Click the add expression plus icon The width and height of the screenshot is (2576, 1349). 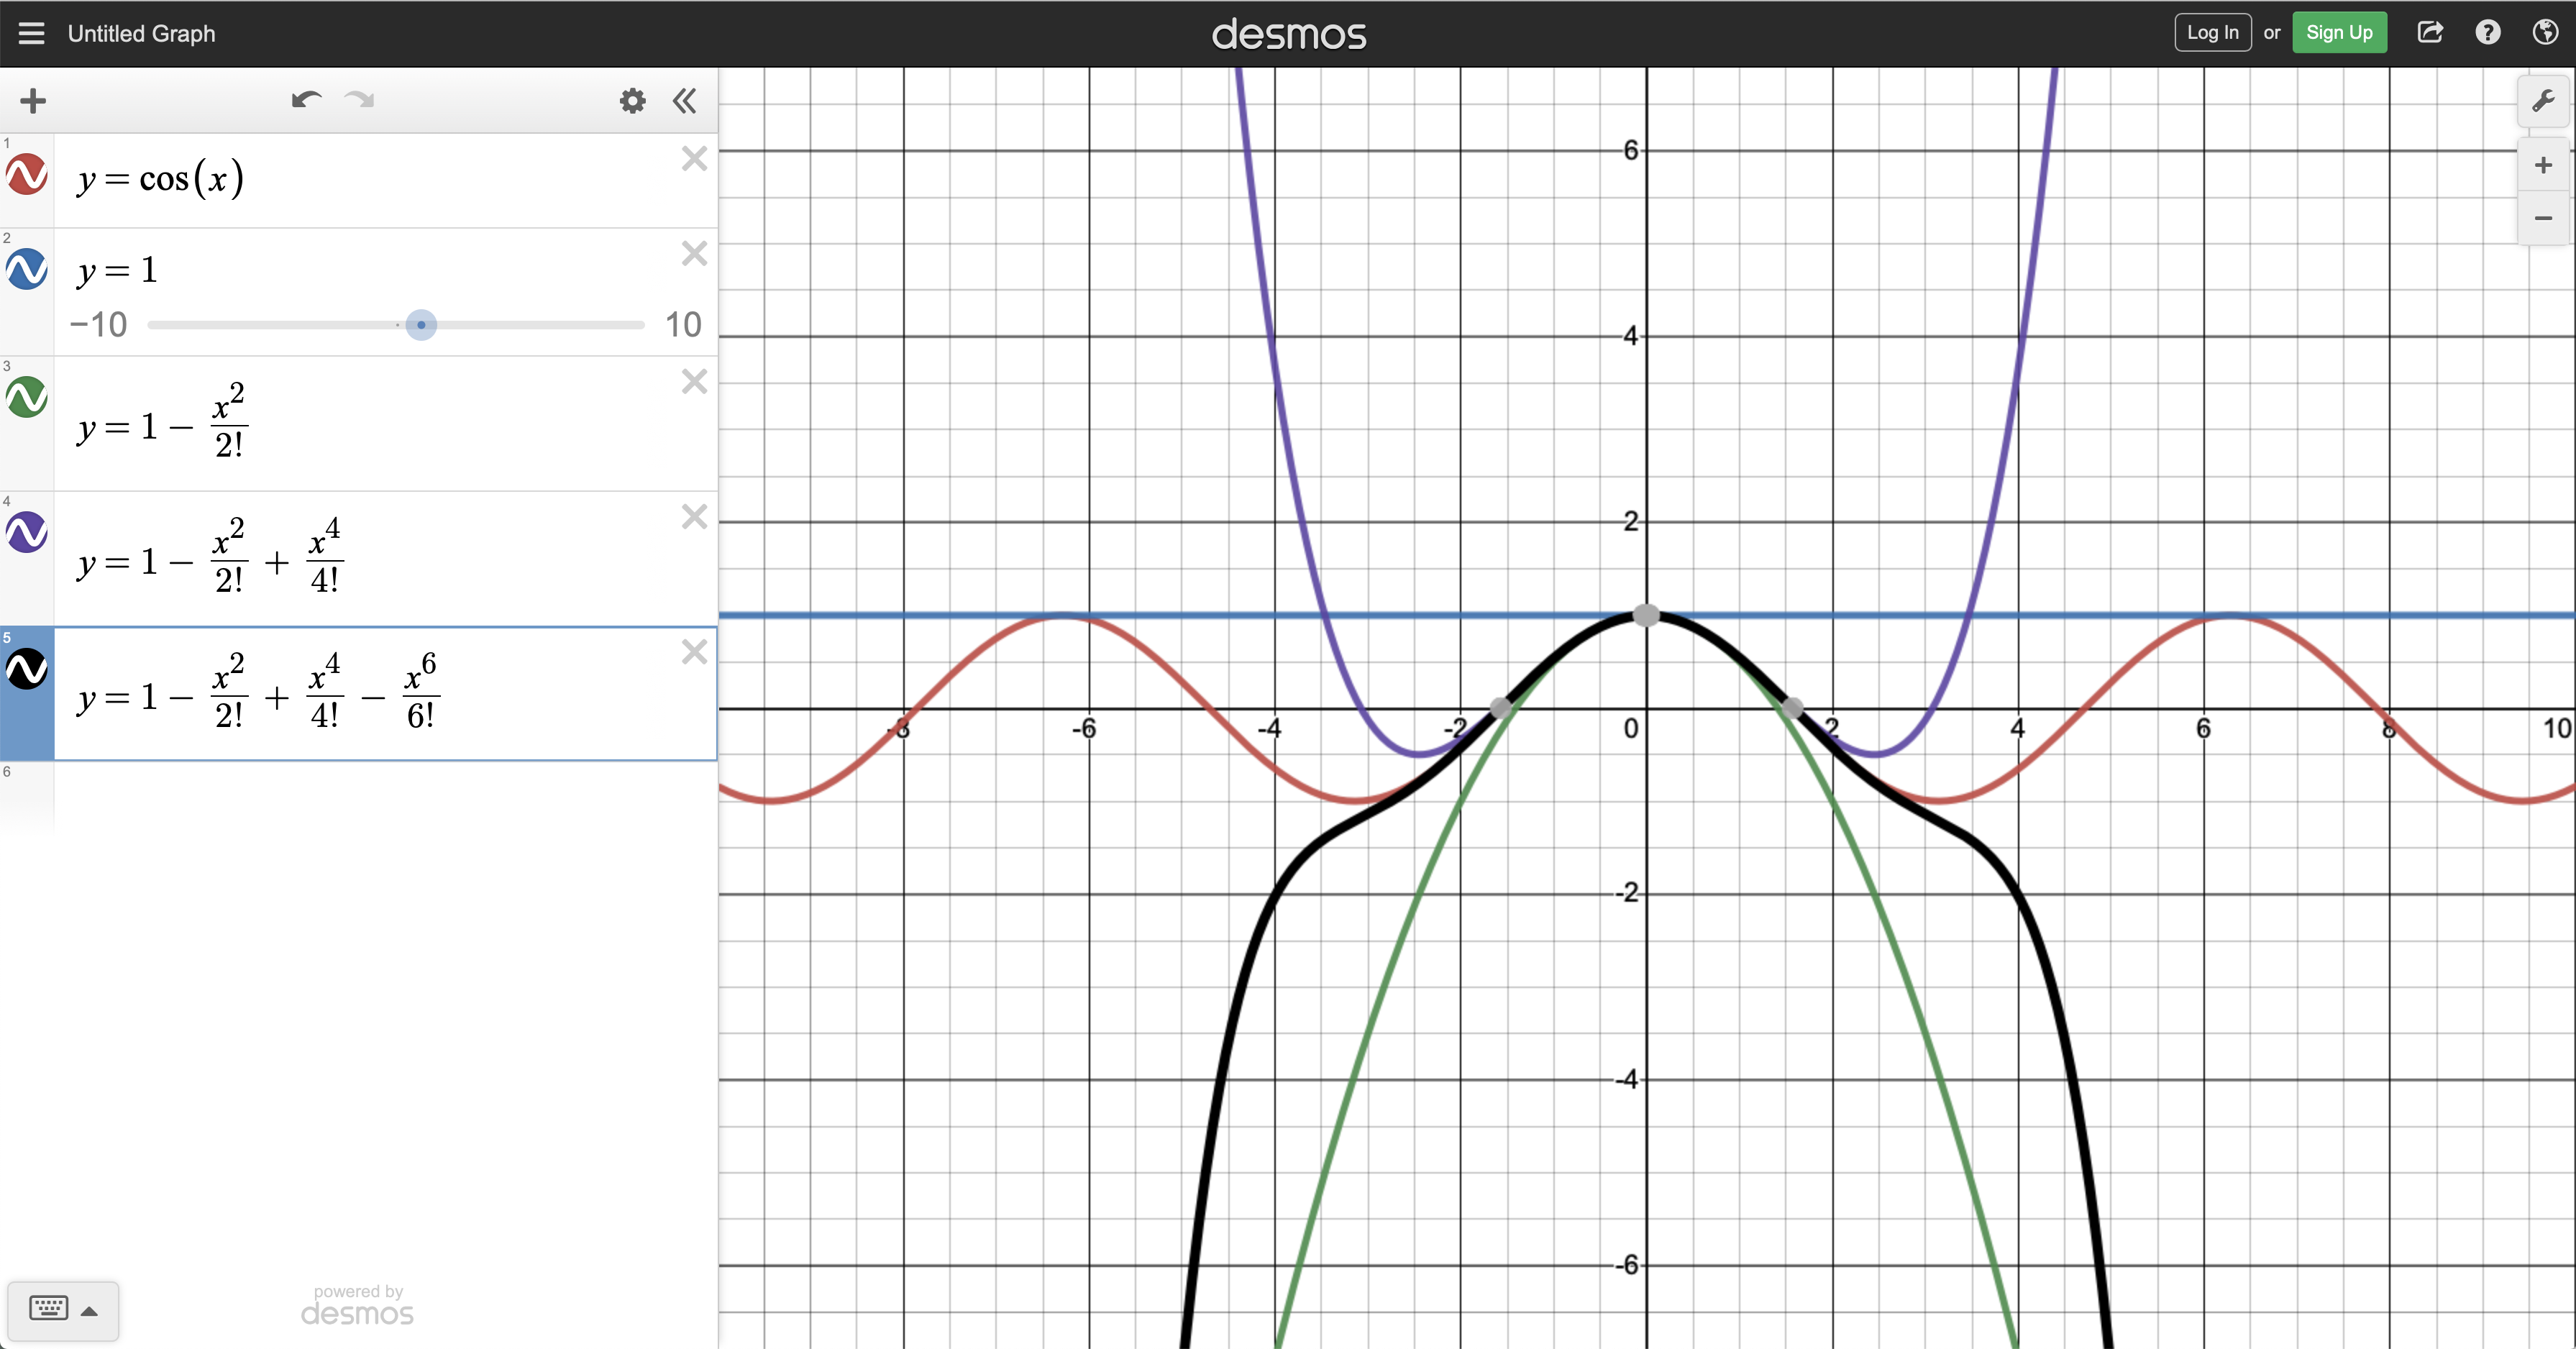tap(33, 101)
